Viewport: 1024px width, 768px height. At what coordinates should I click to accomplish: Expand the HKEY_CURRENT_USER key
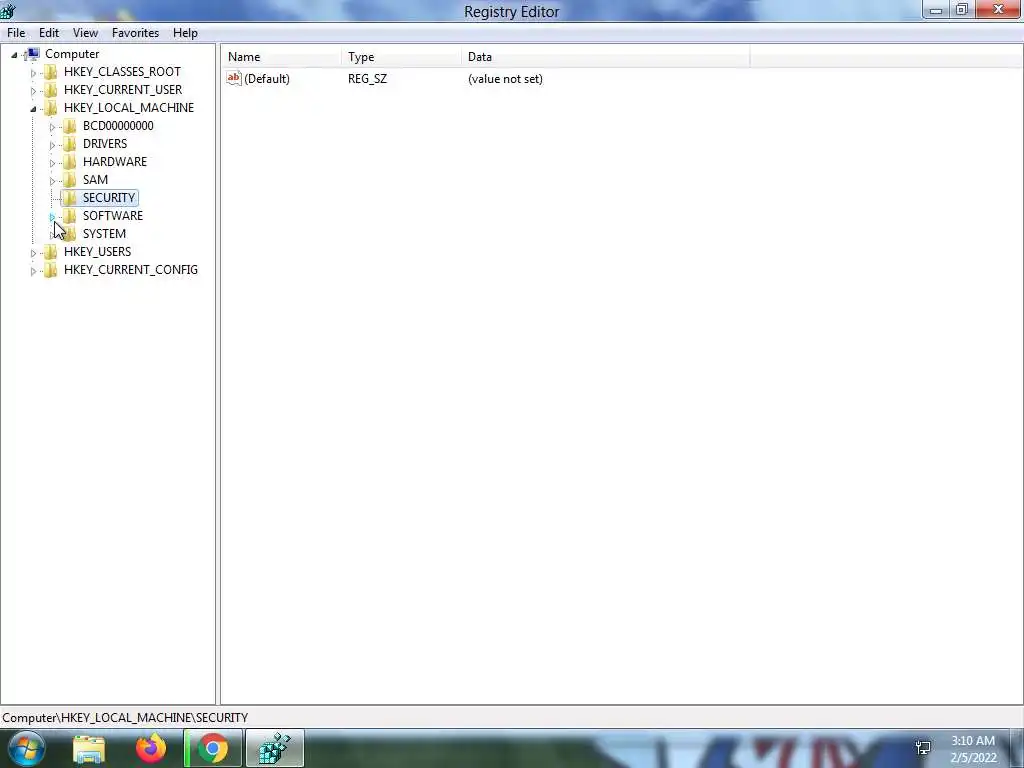(33, 91)
